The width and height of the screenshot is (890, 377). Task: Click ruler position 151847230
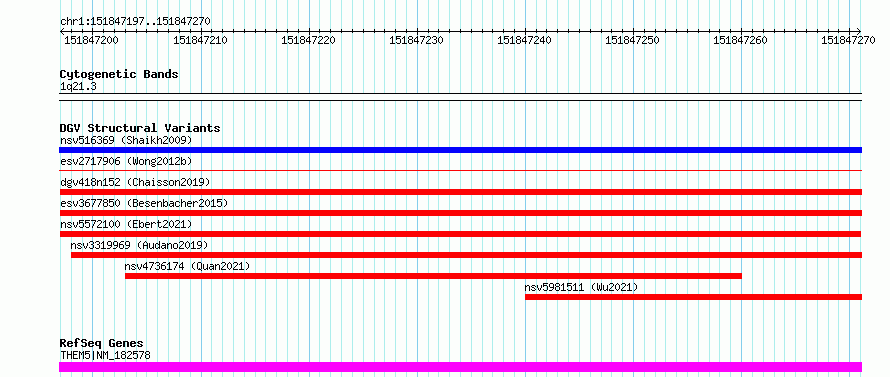tap(416, 40)
